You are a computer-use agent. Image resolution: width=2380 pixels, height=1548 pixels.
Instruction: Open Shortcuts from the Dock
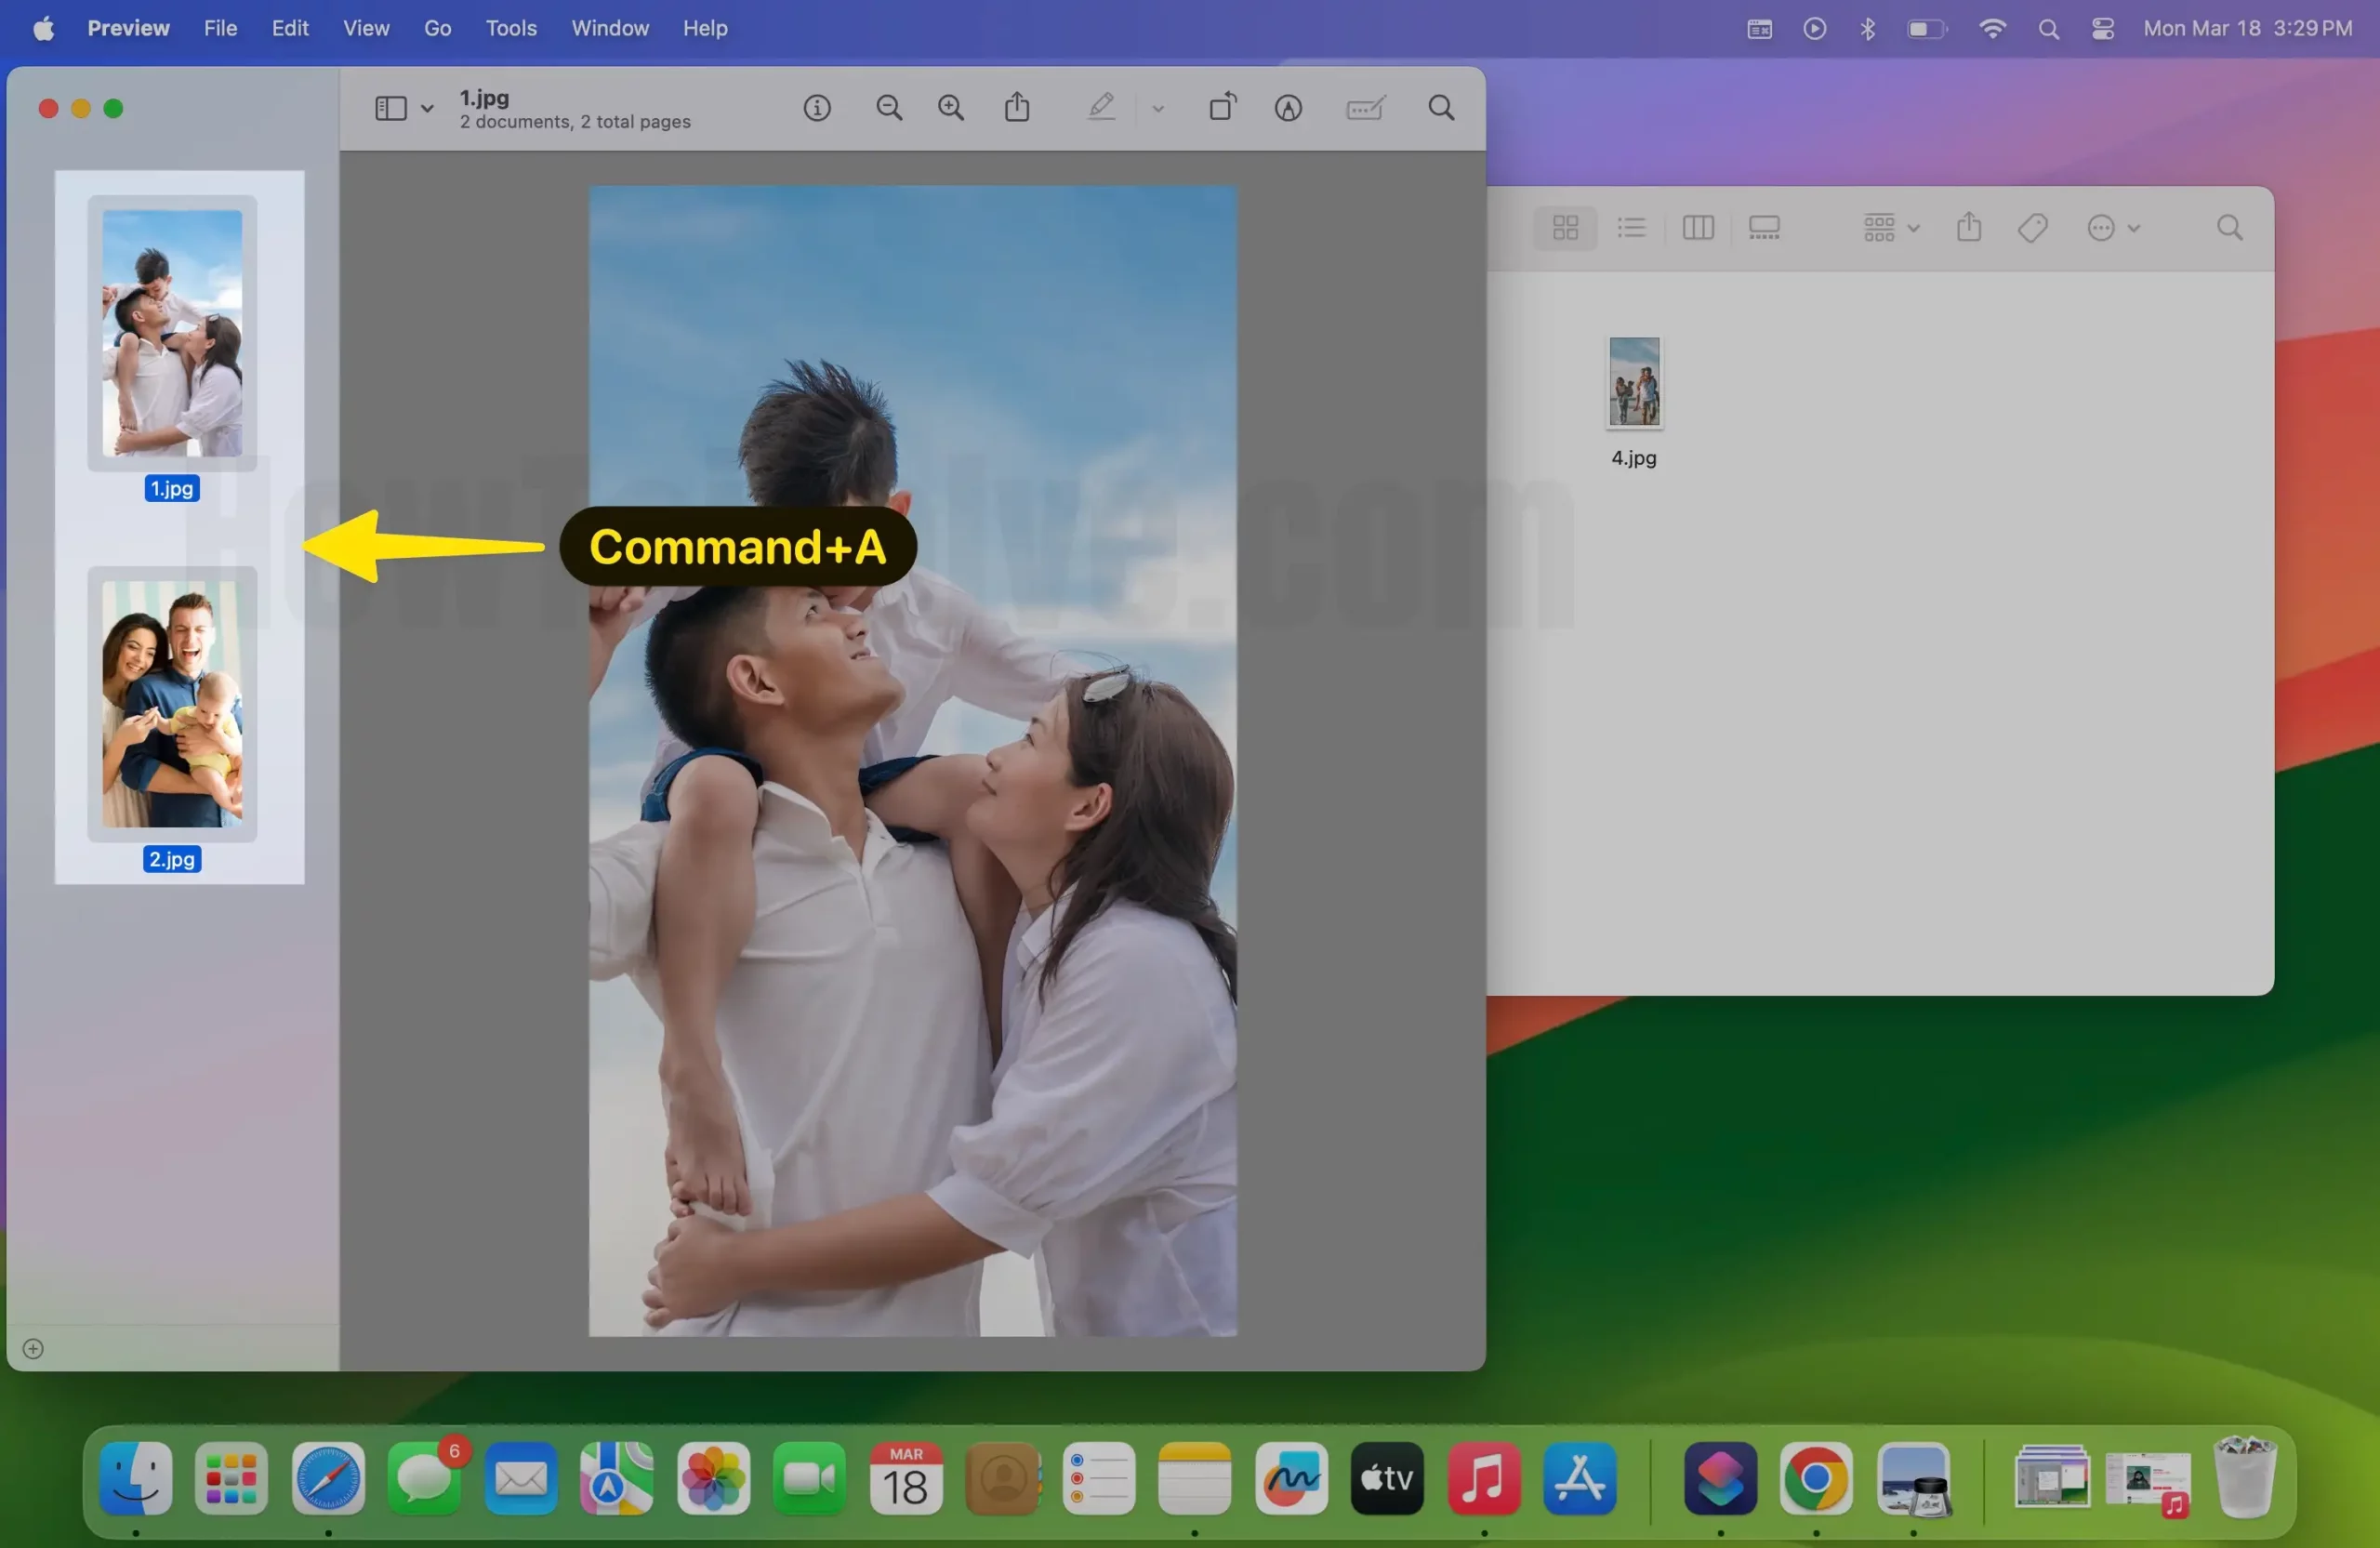pyautogui.click(x=1720, y=1479)
